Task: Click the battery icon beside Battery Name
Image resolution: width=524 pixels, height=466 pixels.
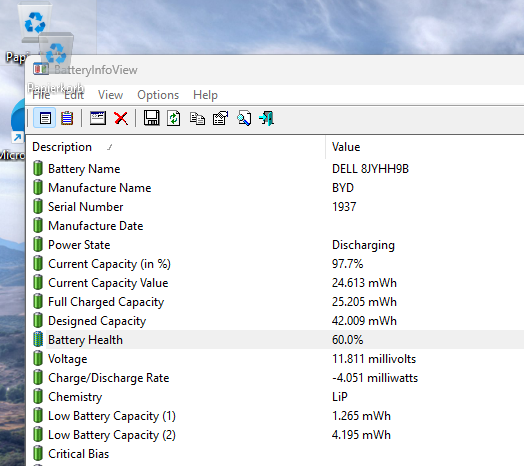Action: click(38, 168)
